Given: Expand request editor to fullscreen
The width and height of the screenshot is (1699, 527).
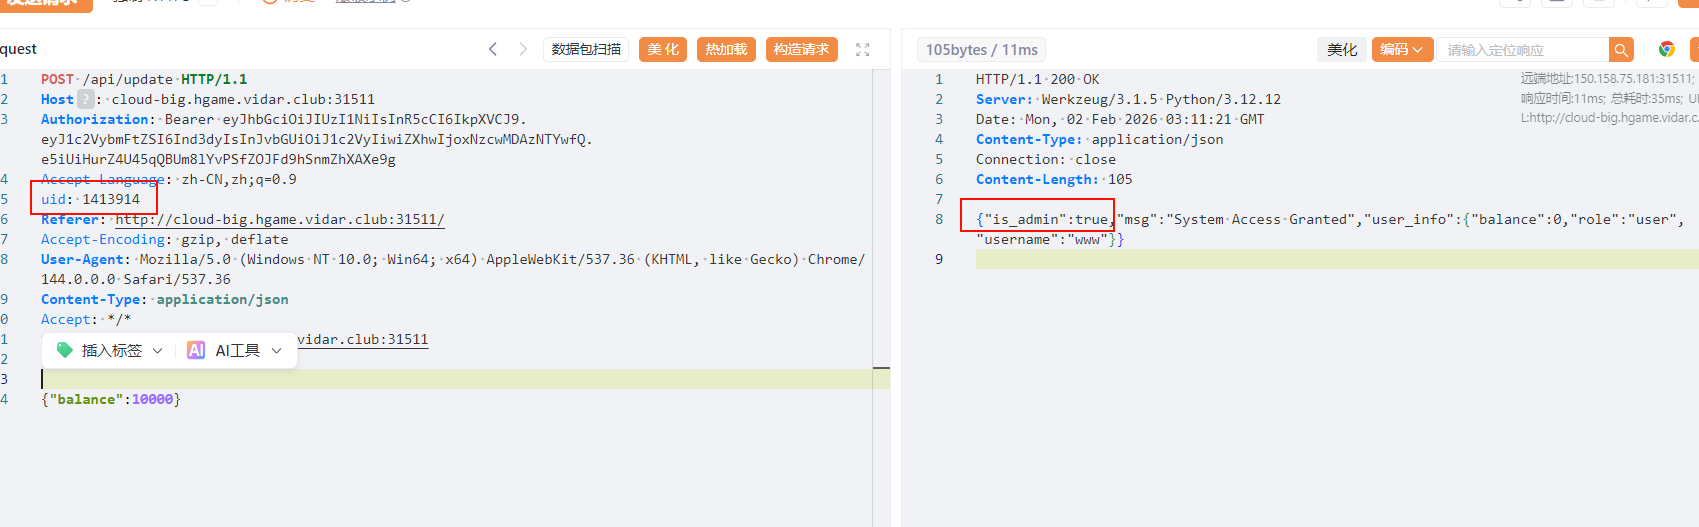Looking at the screenshot, I should (x=863, y=49).
